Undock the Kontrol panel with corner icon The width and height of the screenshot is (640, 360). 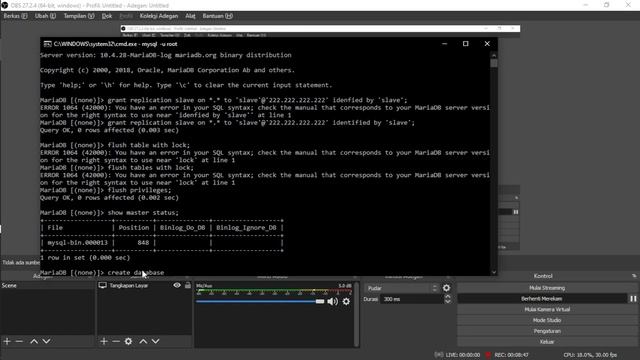[634, 276]
